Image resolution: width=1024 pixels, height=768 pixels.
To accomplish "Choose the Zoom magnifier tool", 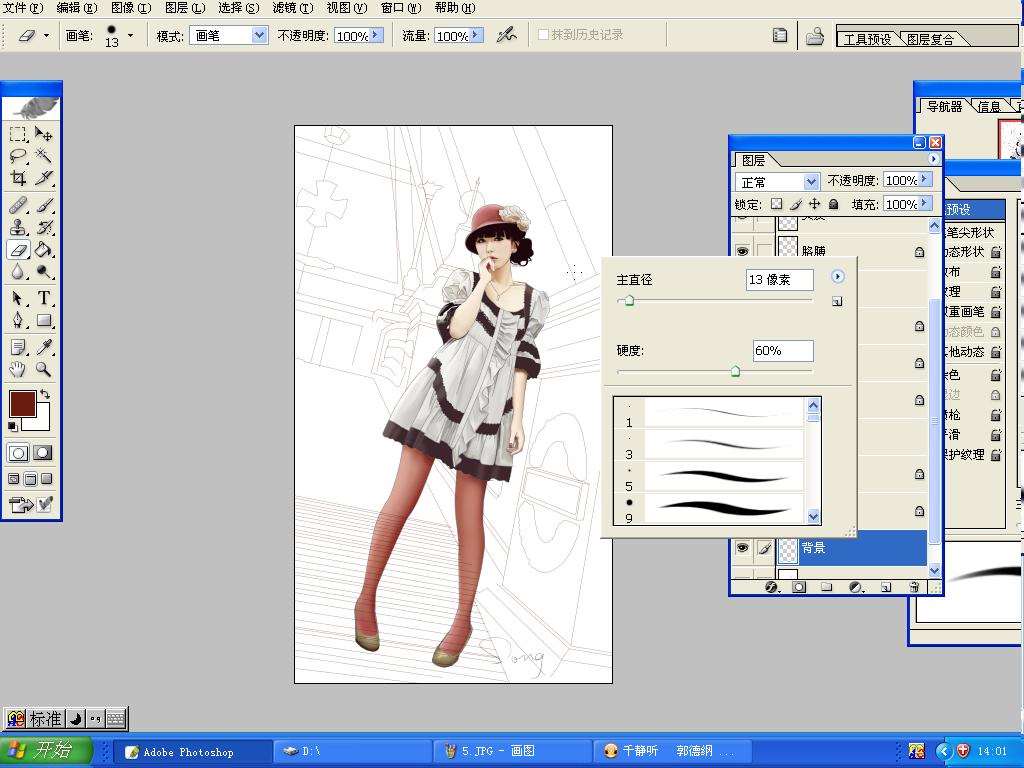I will [x=44, y=369].
